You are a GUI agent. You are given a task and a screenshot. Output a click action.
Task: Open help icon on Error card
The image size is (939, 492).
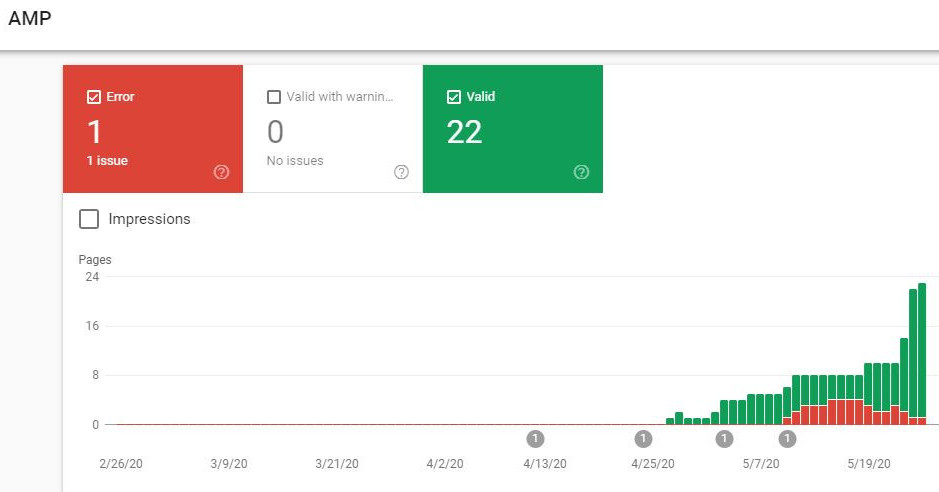point(222,172)
